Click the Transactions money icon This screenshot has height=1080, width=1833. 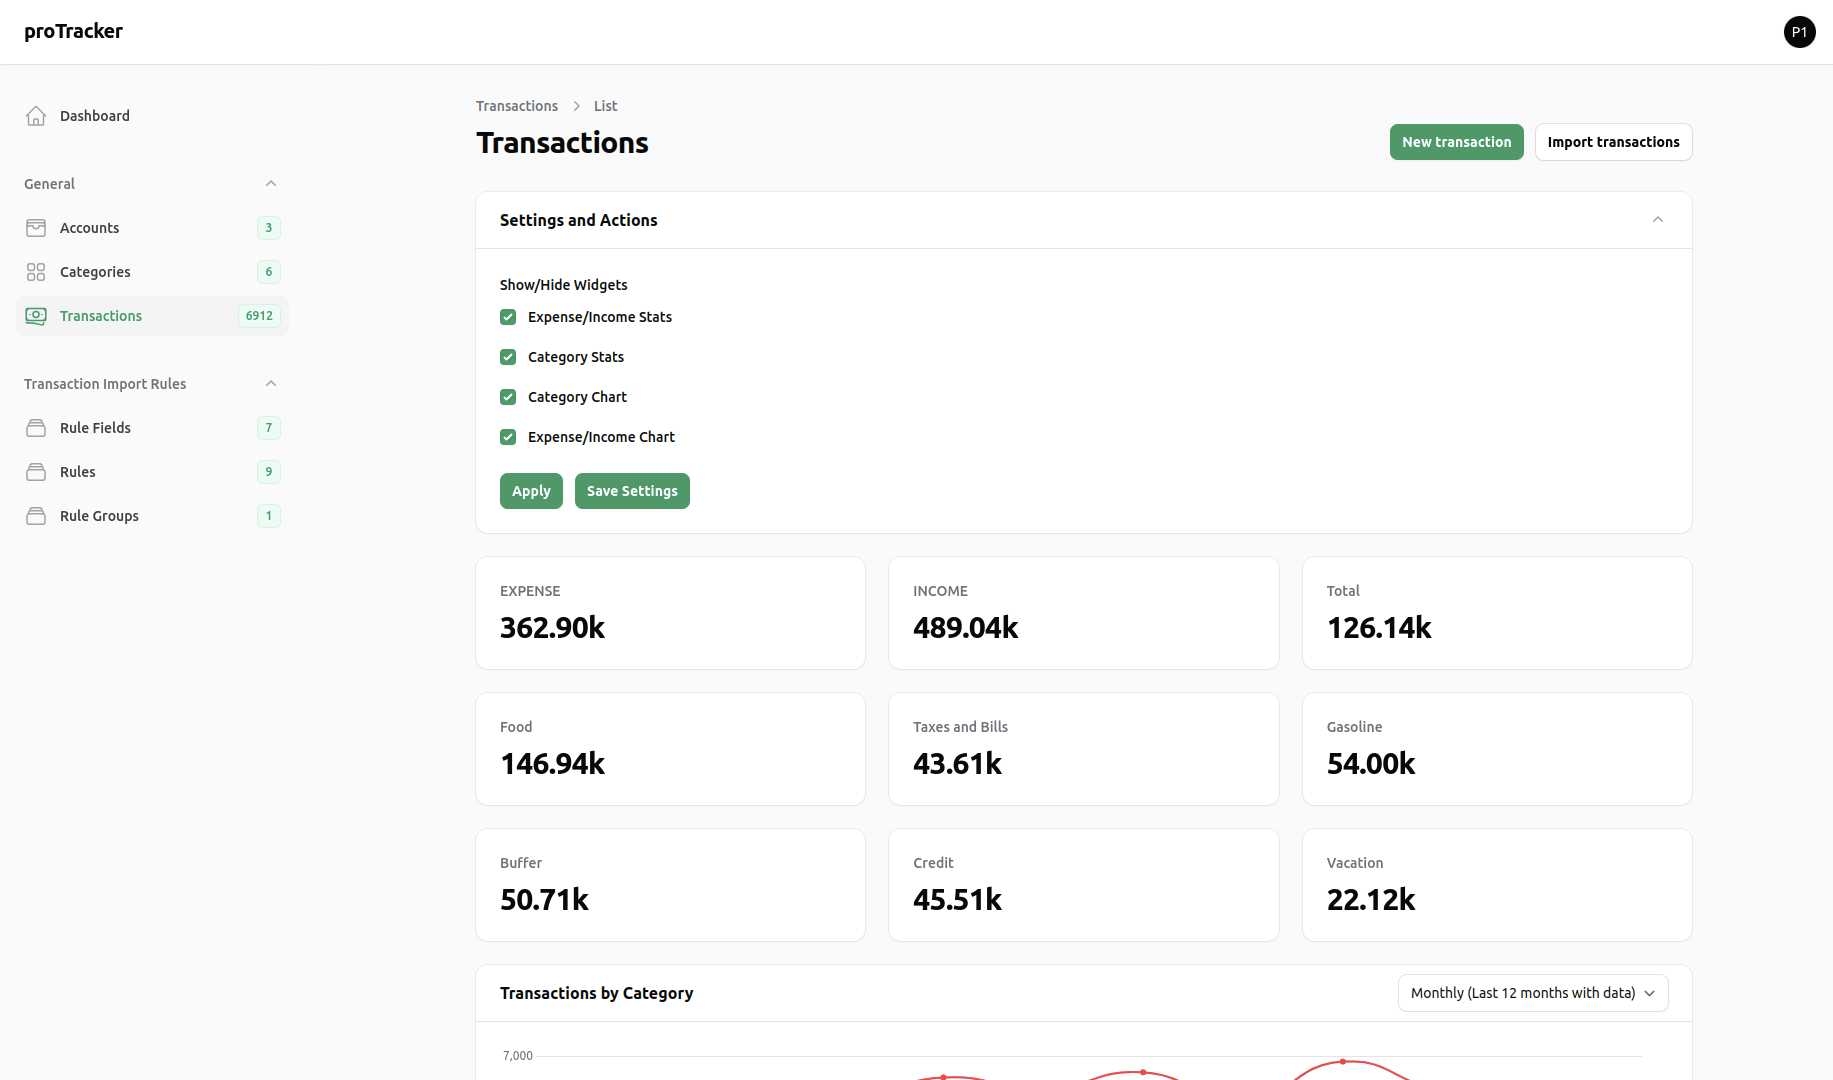point(36,316)
